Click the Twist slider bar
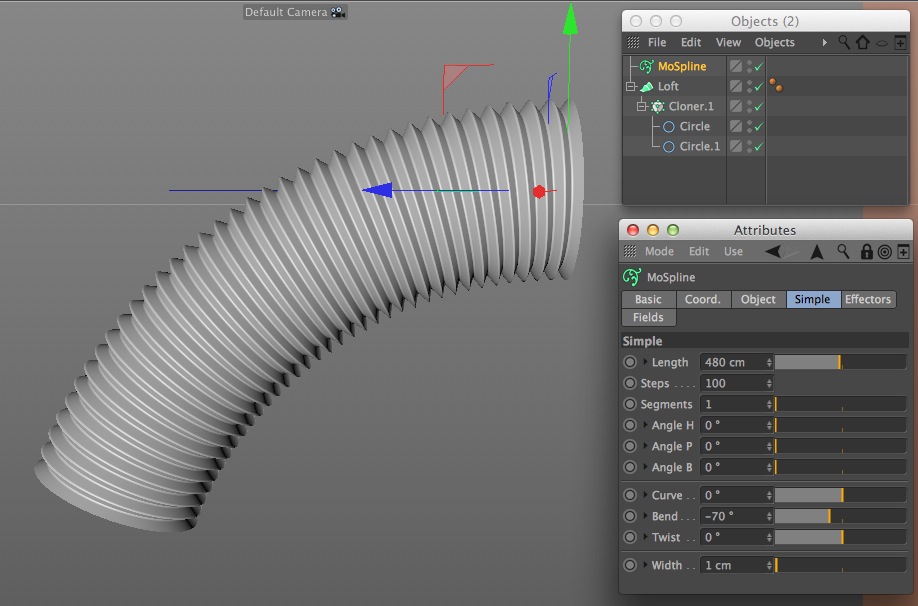Image resolution: width=918 pixels, height=606 pixels. tap(840, 537)
